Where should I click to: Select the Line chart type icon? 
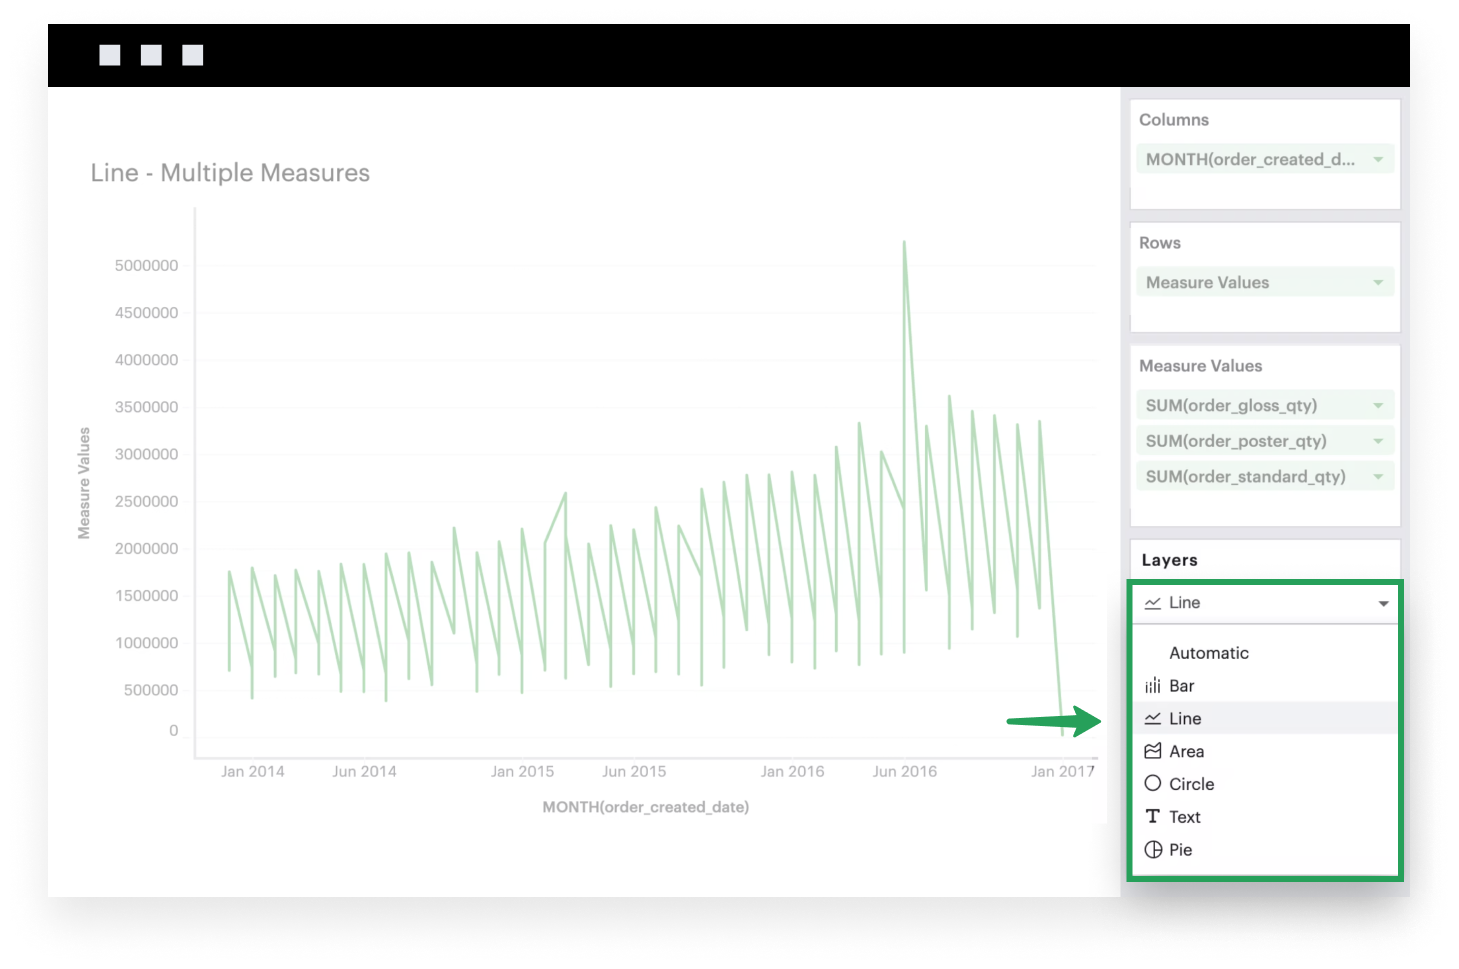[1153, 718]
